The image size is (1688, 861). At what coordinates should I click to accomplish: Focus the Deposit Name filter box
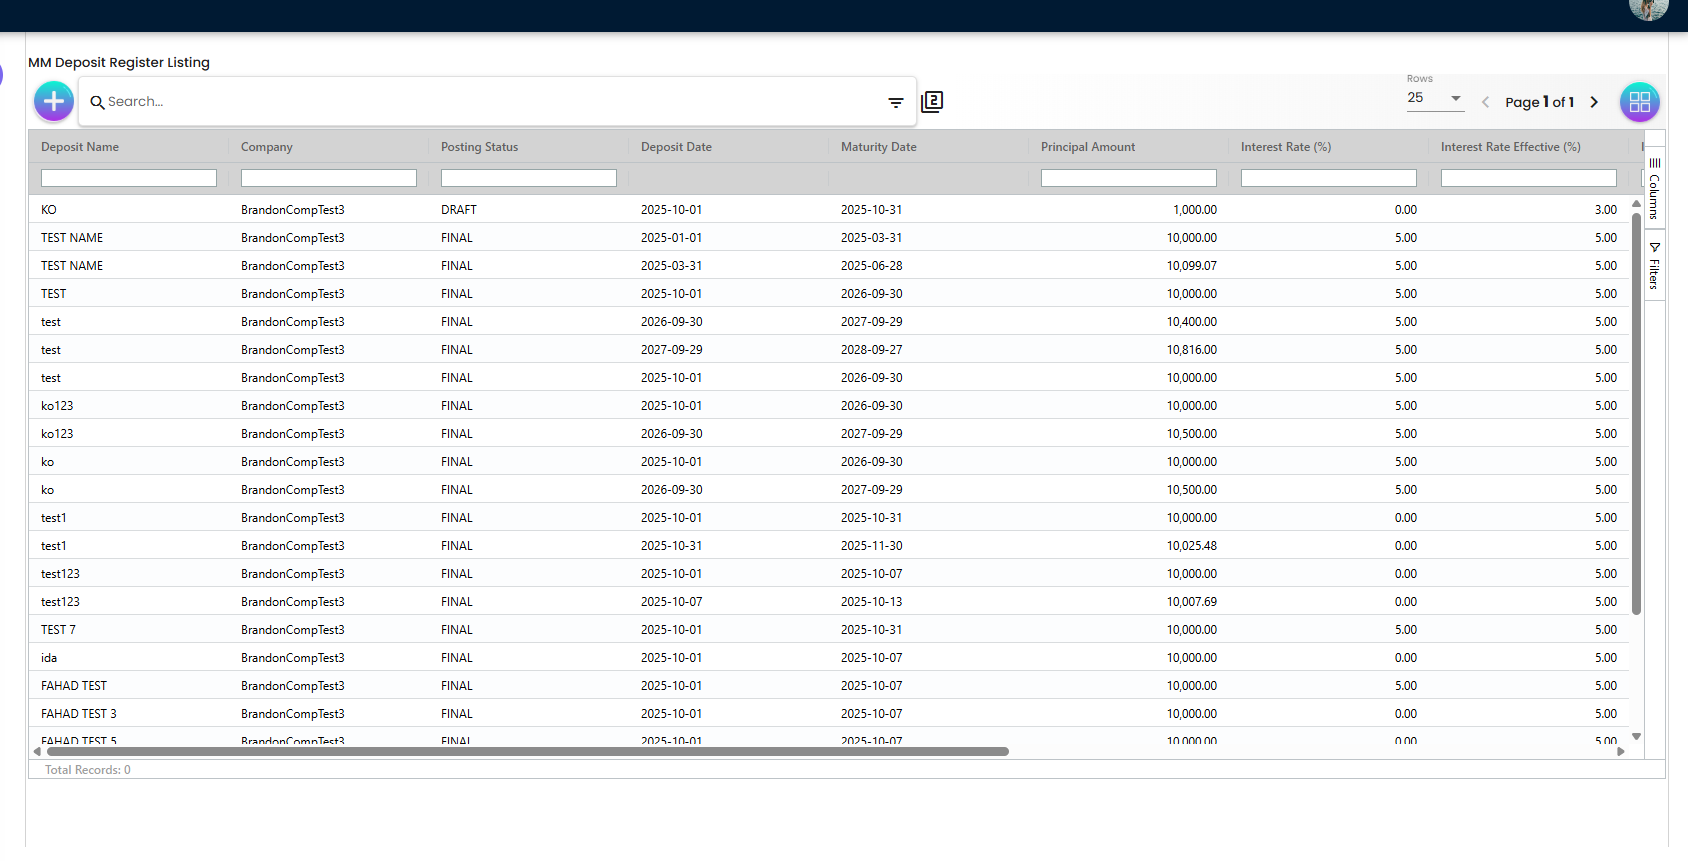pyautogui.click(x=129, y=178)
